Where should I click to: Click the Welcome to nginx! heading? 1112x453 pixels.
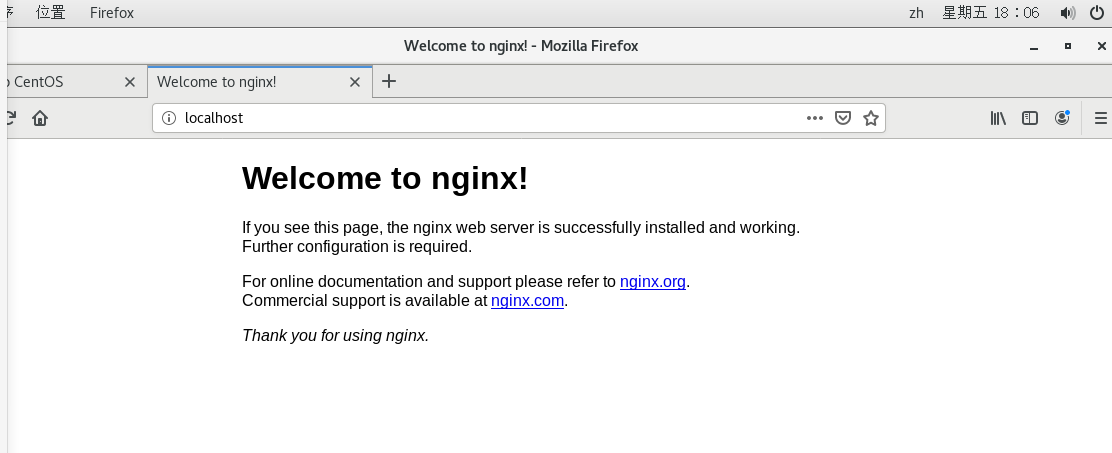(385, 178)
